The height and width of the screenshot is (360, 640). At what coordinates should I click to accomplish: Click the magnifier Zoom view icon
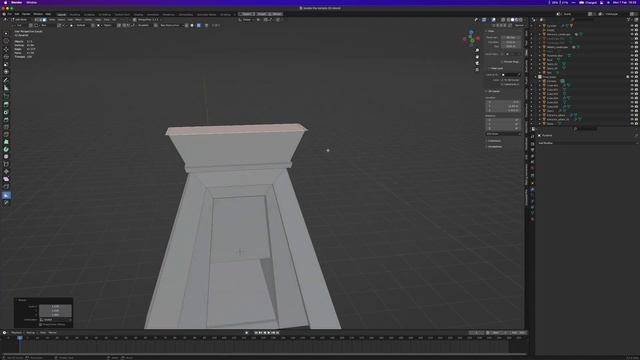[477, 51]
